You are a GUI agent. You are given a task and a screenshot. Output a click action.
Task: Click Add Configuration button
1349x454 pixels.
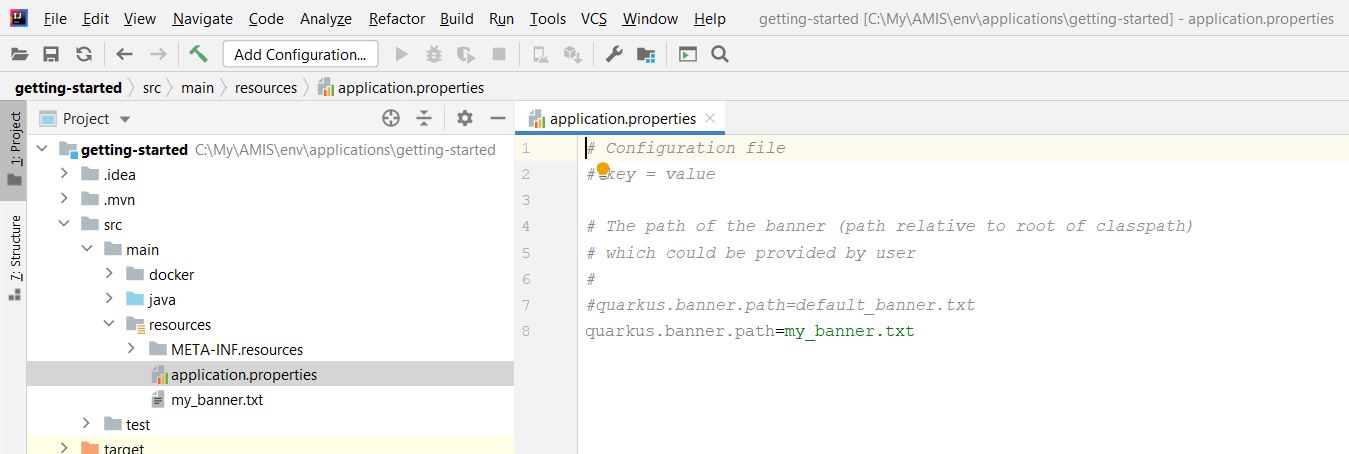[300, 54]
